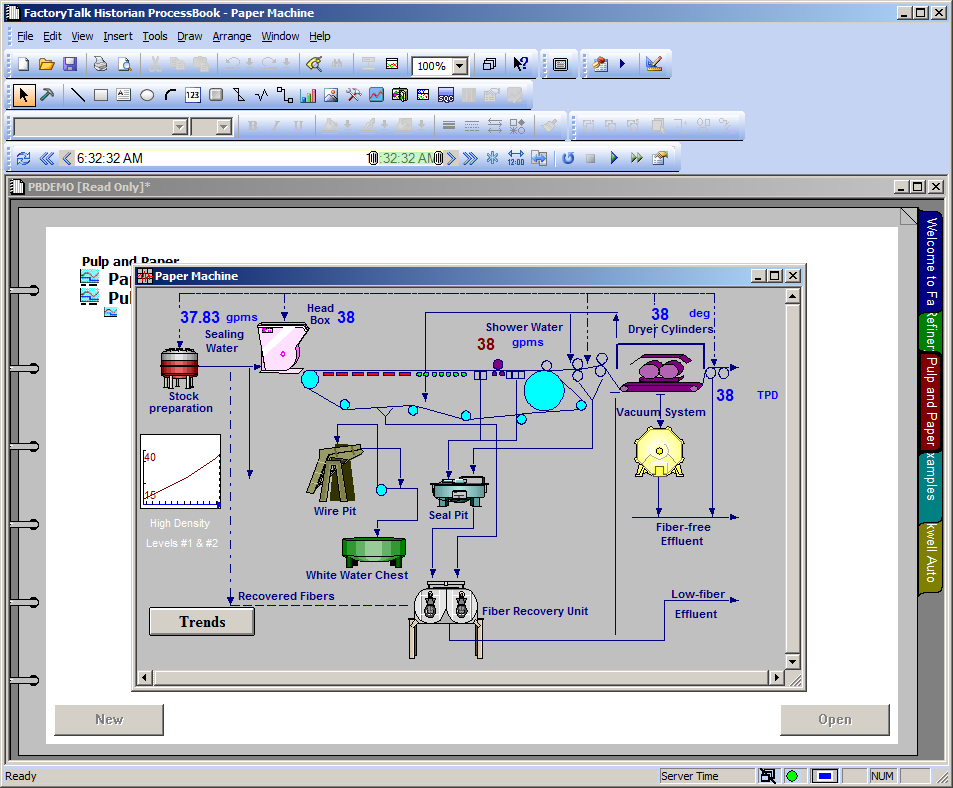Select the Text tool

coord(123,95)
